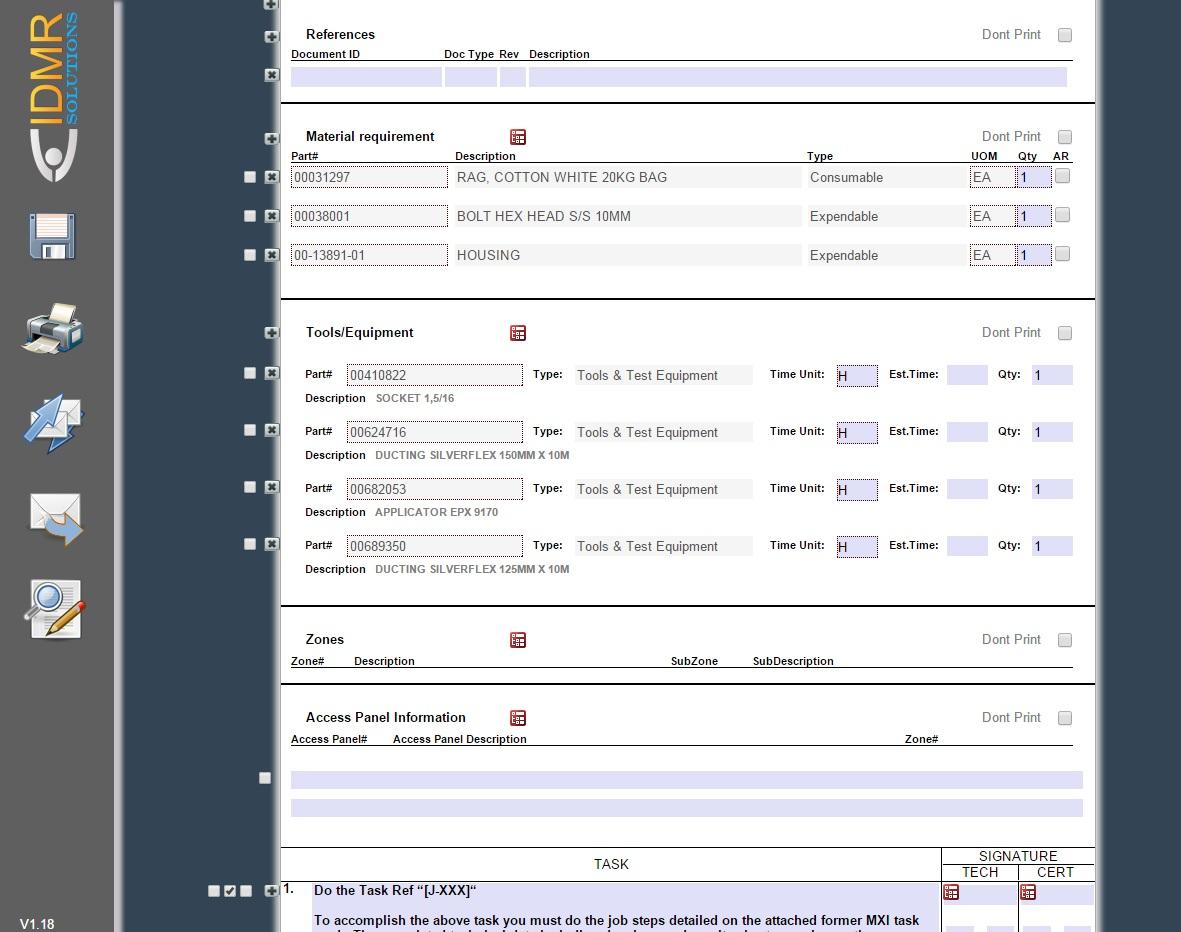Viewport: 1181px width, 932px height.
Task: Toggle Dont Print for Access Panel Information
Action: 1064,718
